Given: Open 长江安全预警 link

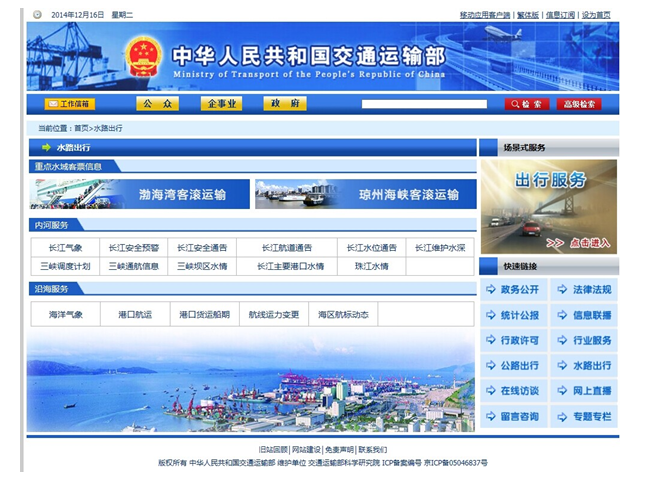Looking at the screenshot, I should [133, 248].
